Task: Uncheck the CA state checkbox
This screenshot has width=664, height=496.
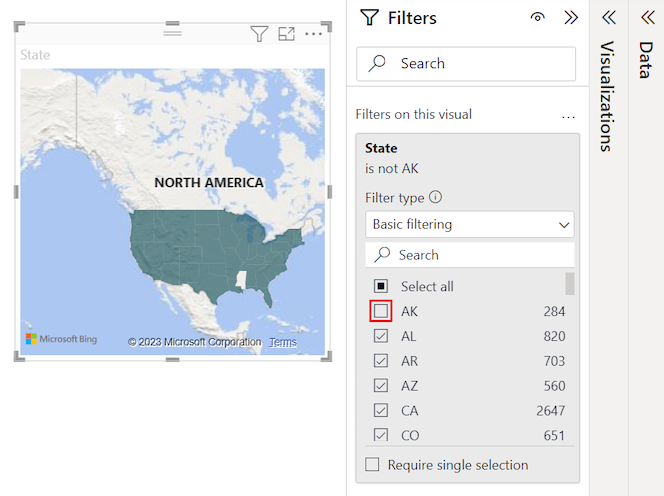Action: click(x=381, y=410)
